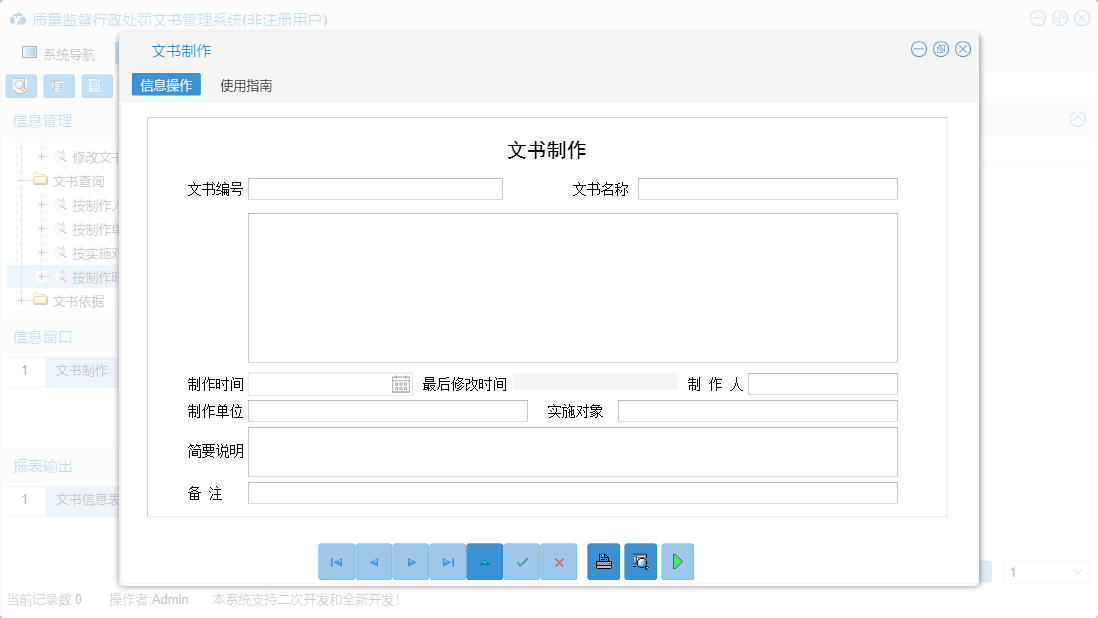Click the search icon in top toolbar

[x=20, y=86]
